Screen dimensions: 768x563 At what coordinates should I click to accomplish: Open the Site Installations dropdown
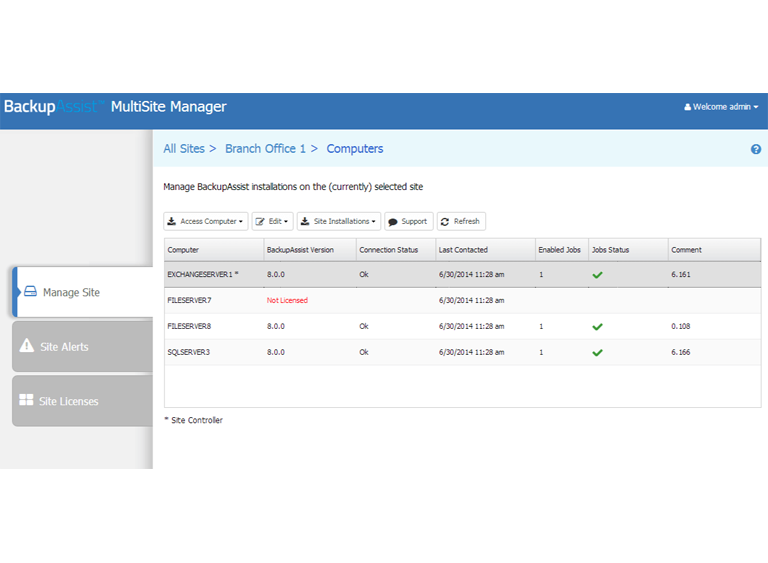[x=338, y=221]
